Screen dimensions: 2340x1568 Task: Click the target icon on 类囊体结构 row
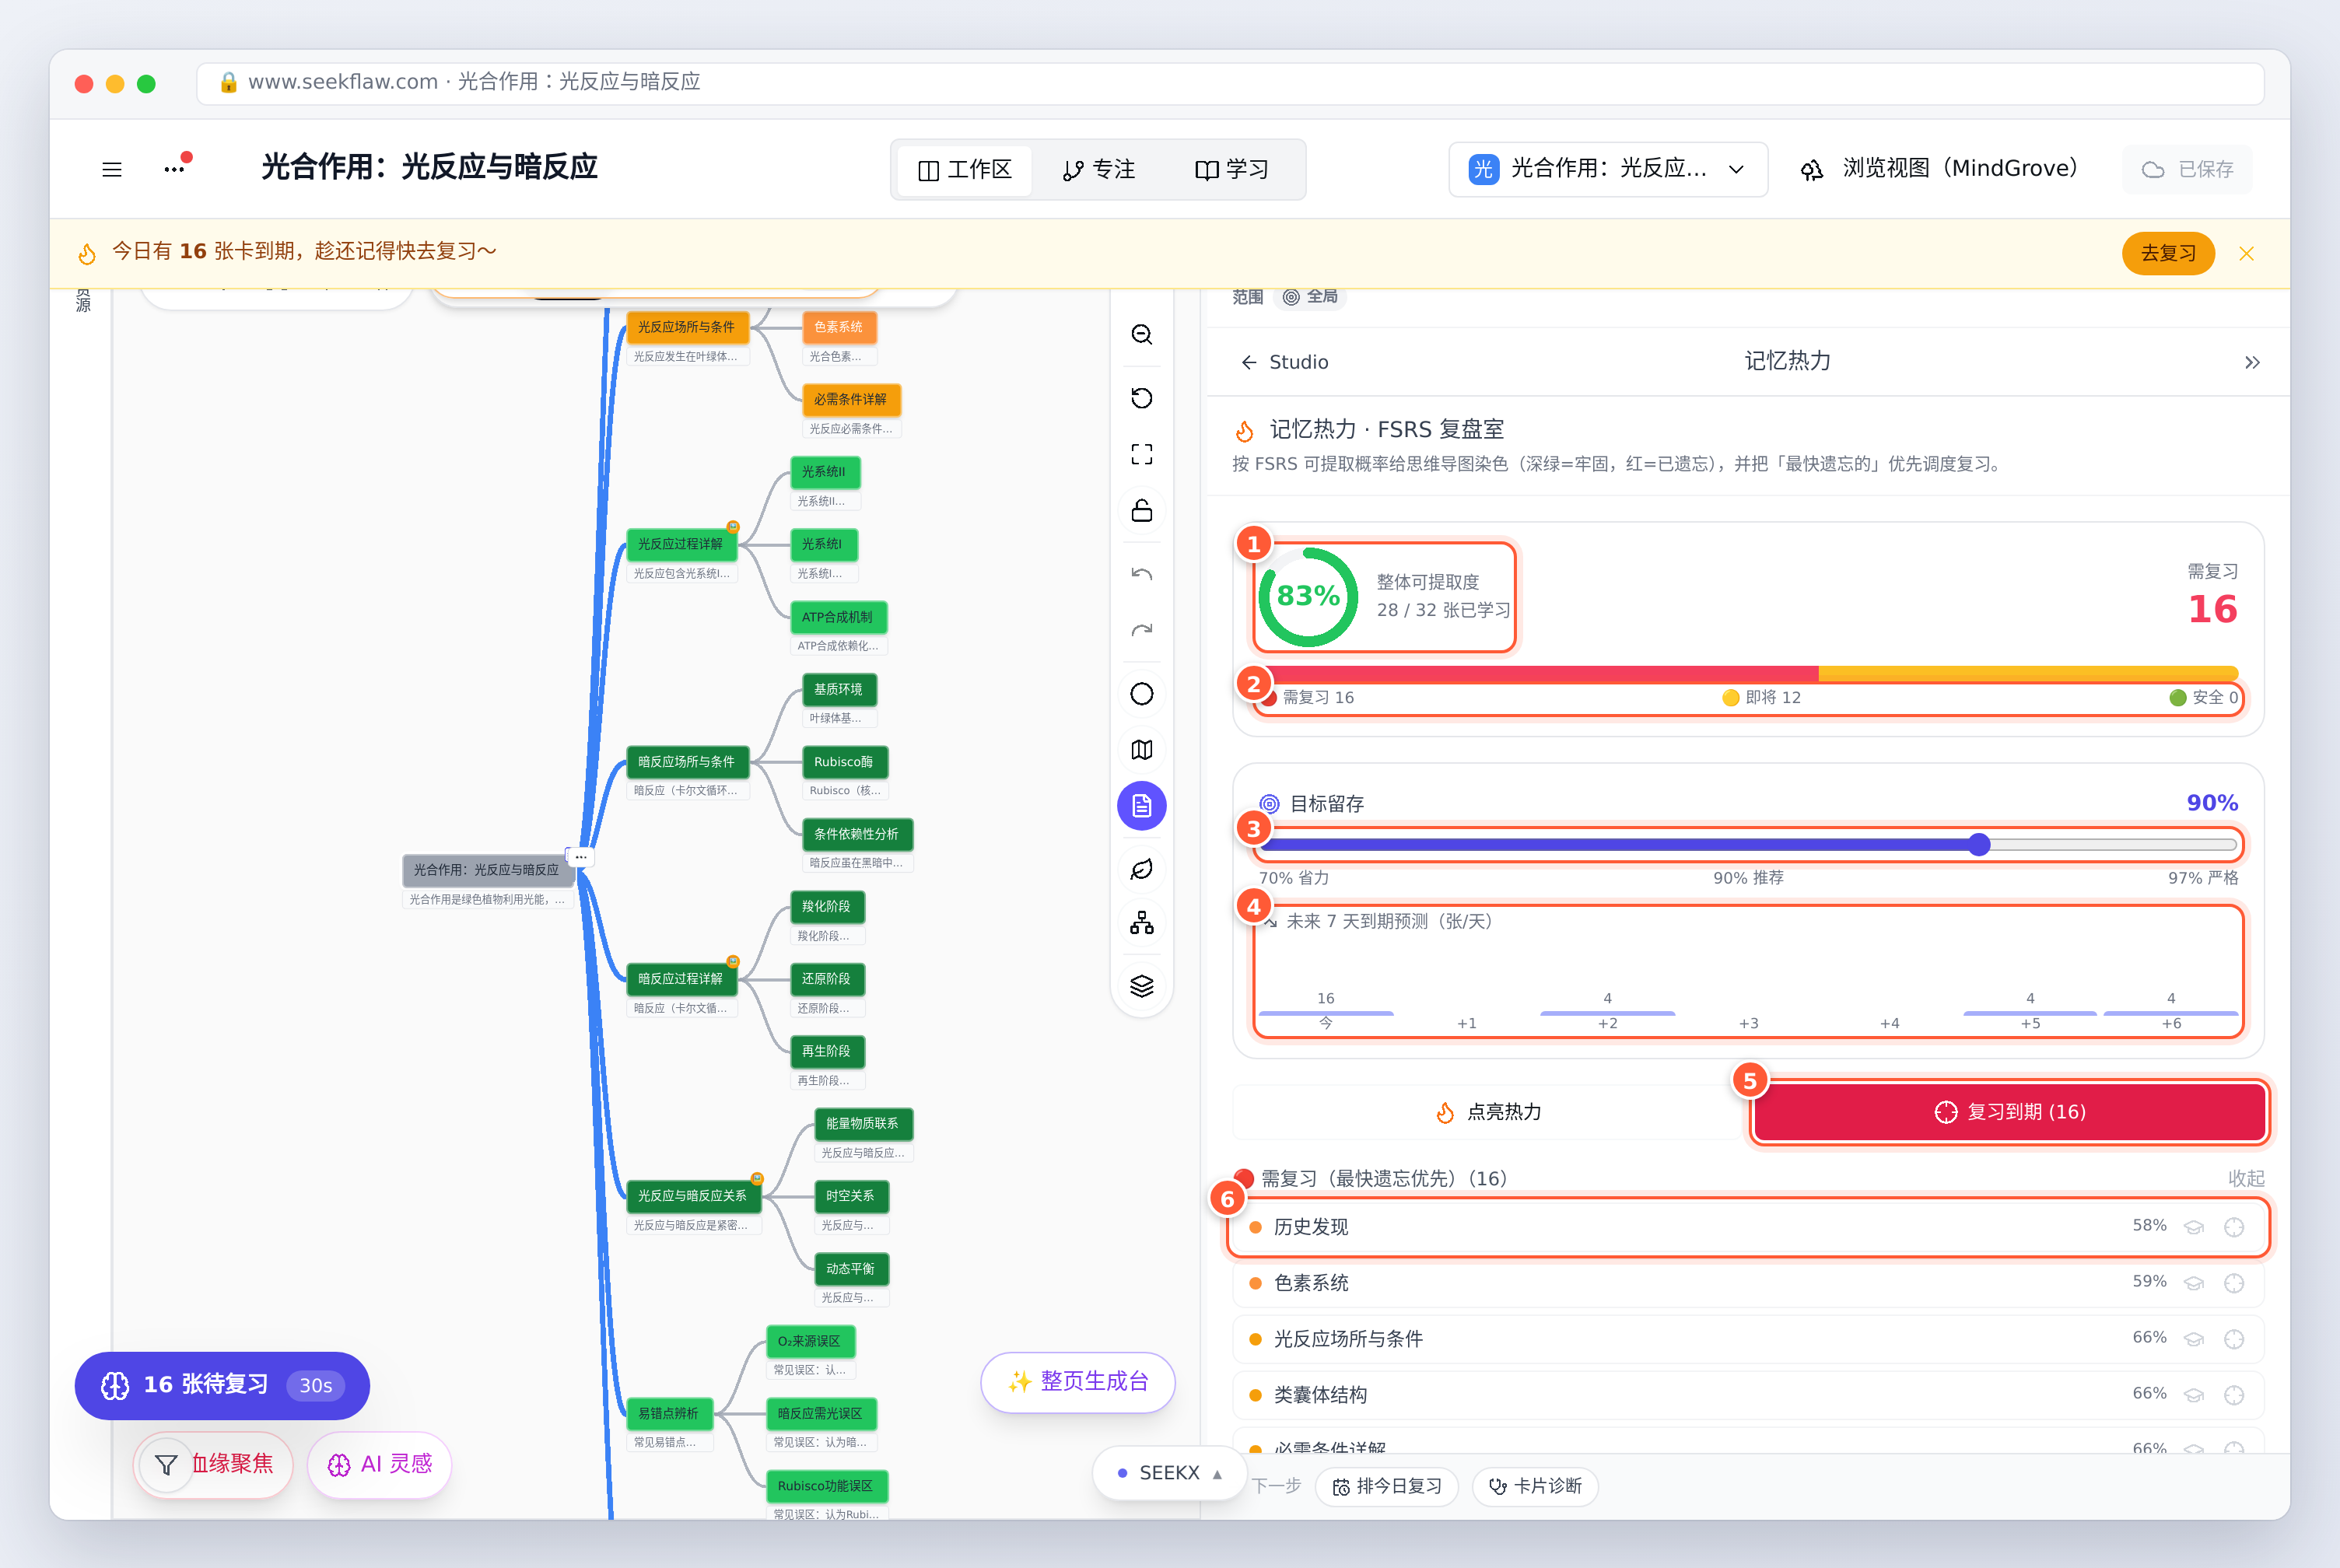coord(2234,1395)
